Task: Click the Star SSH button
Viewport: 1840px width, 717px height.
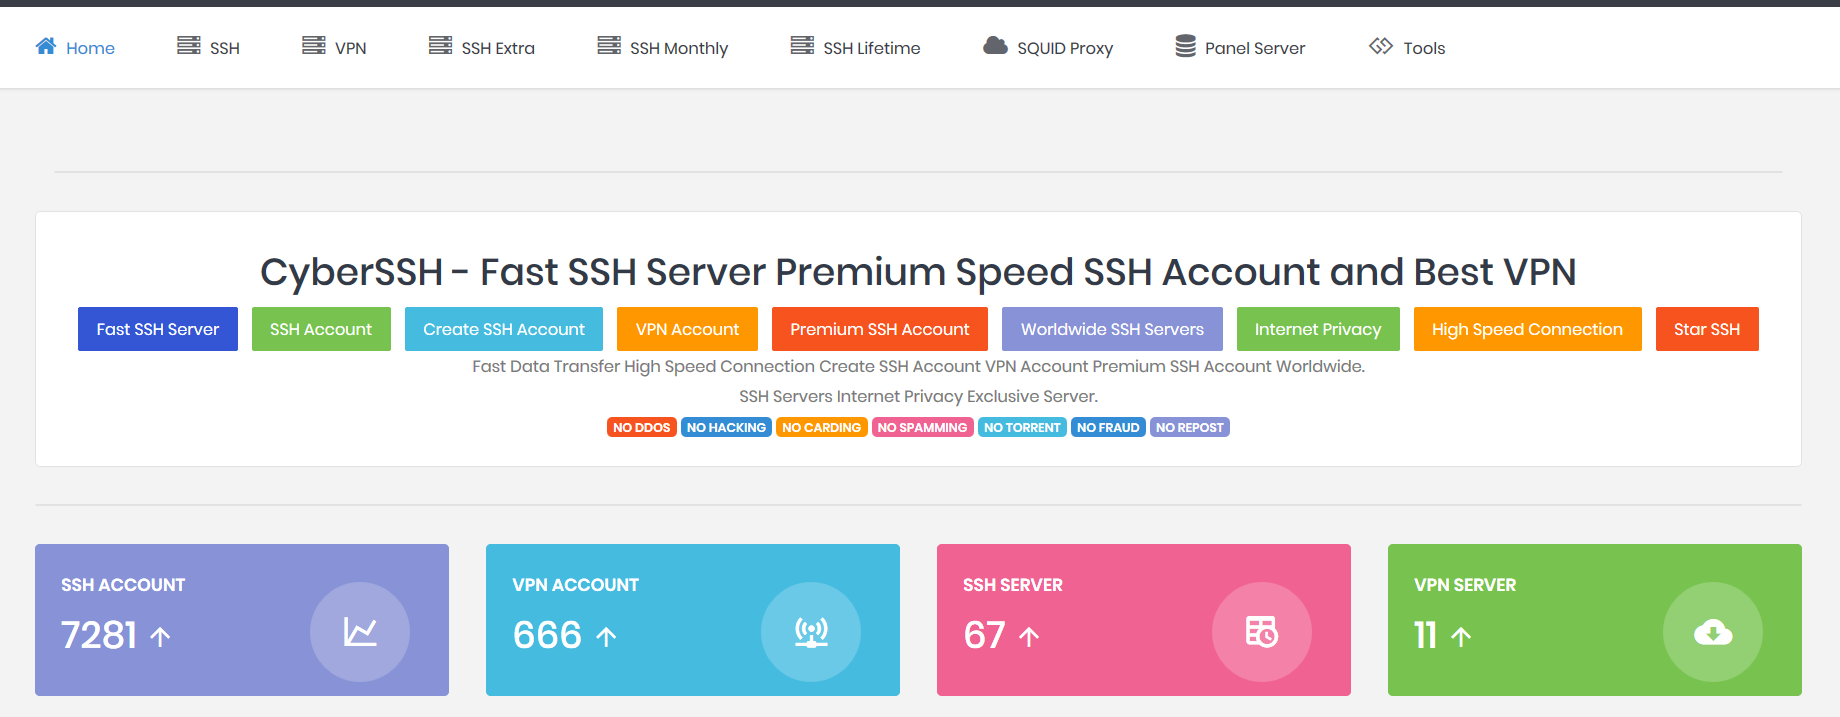Action: (1707, 329)
